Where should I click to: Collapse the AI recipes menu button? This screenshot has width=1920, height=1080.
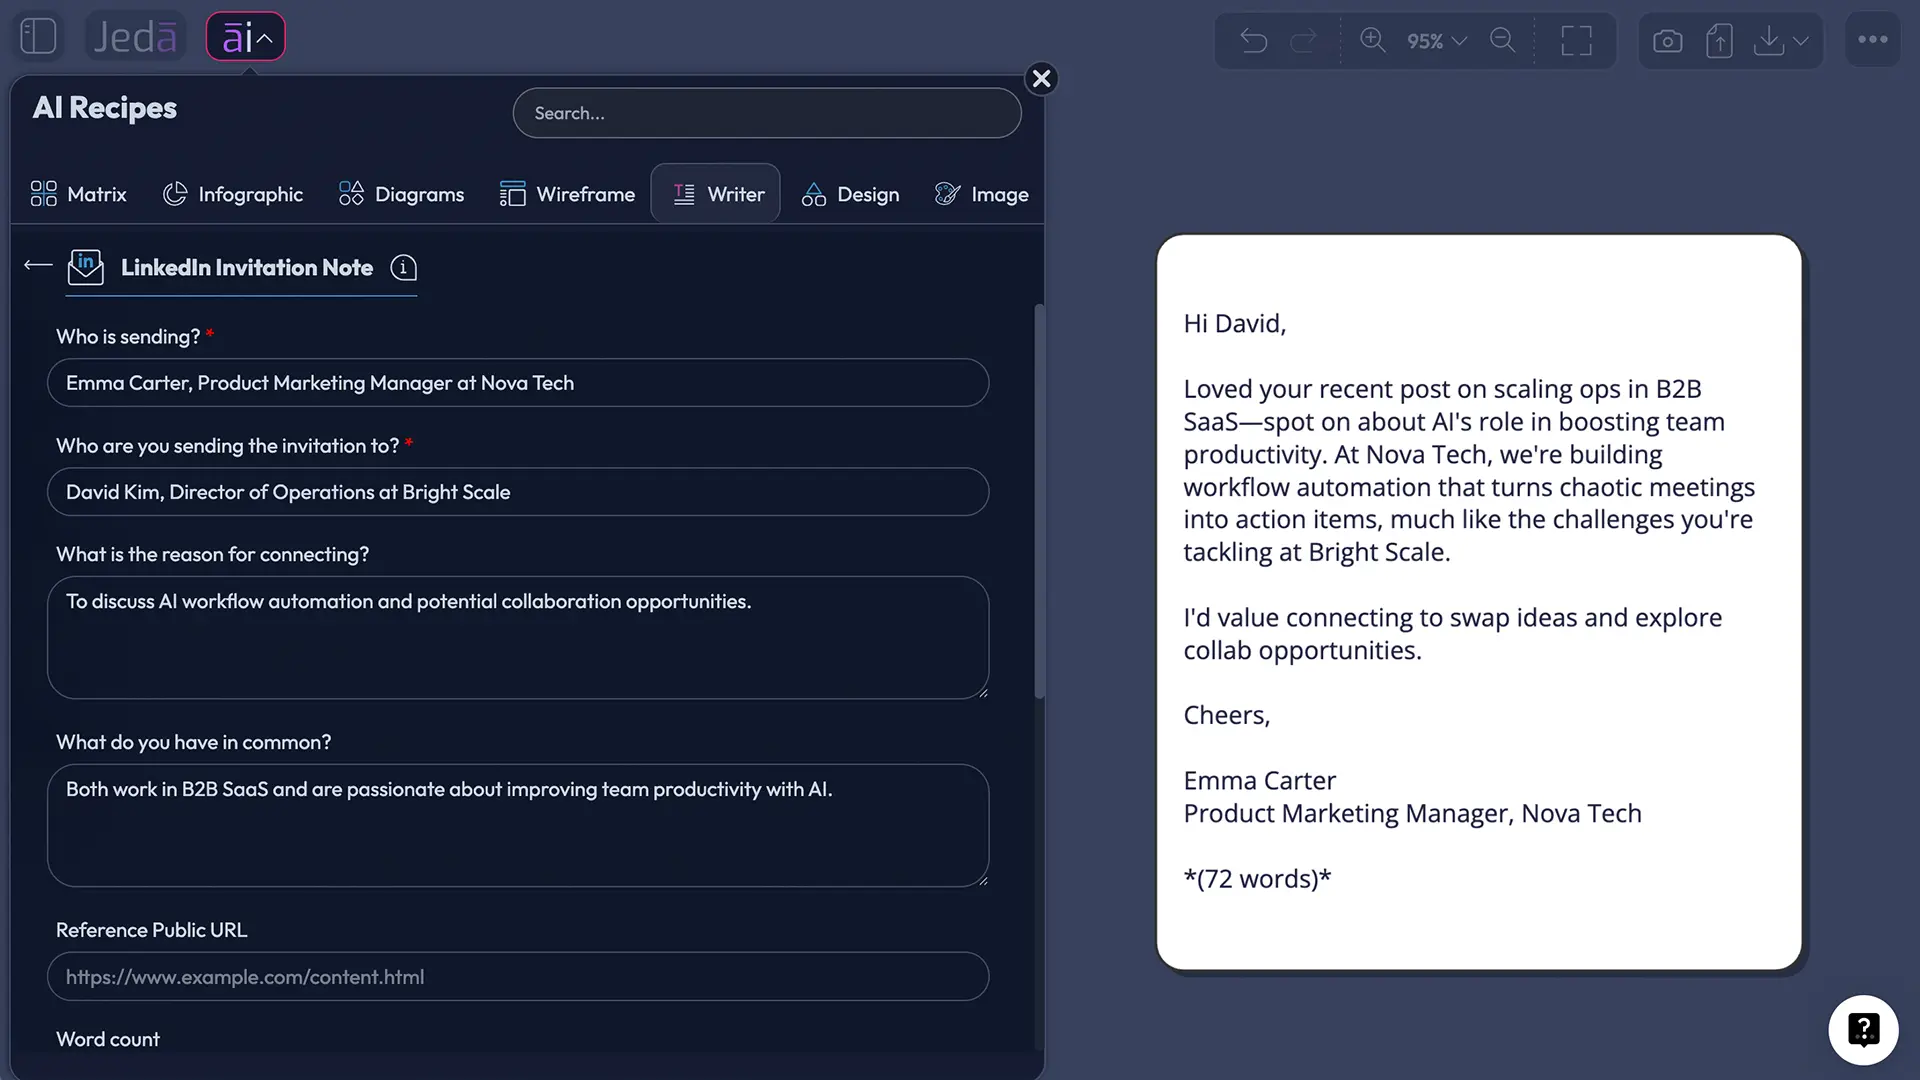[x=246, y=37]
